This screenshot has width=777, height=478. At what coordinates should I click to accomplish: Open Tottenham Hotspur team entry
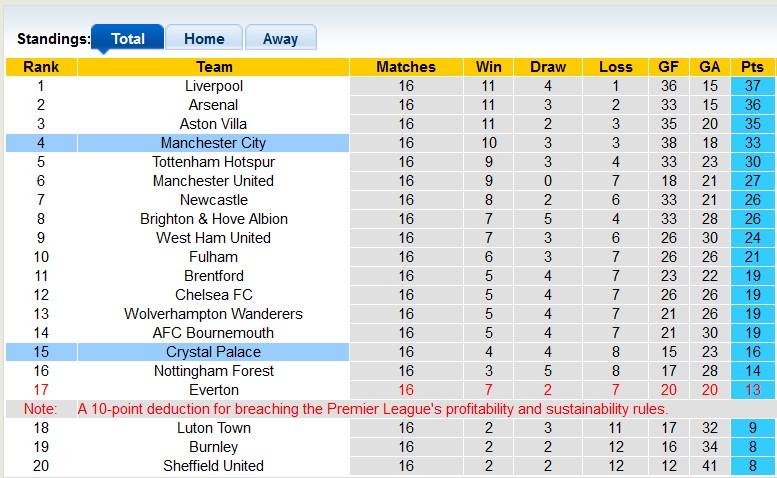coord(213,162)
